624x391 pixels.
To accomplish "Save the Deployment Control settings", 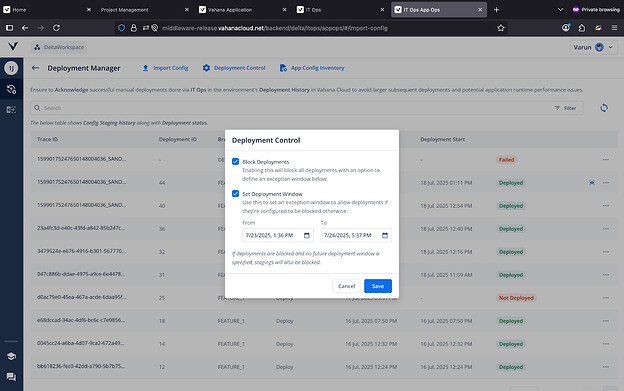I will [378, 286].
